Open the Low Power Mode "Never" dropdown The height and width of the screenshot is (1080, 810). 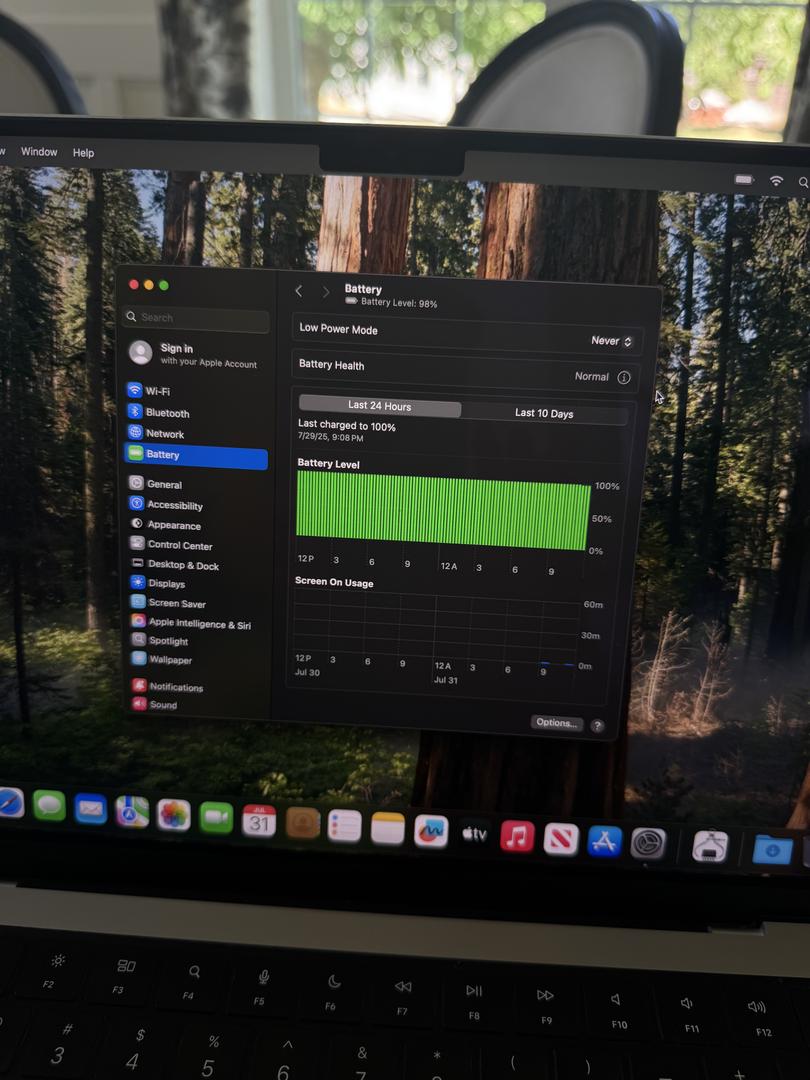point(612,341)
